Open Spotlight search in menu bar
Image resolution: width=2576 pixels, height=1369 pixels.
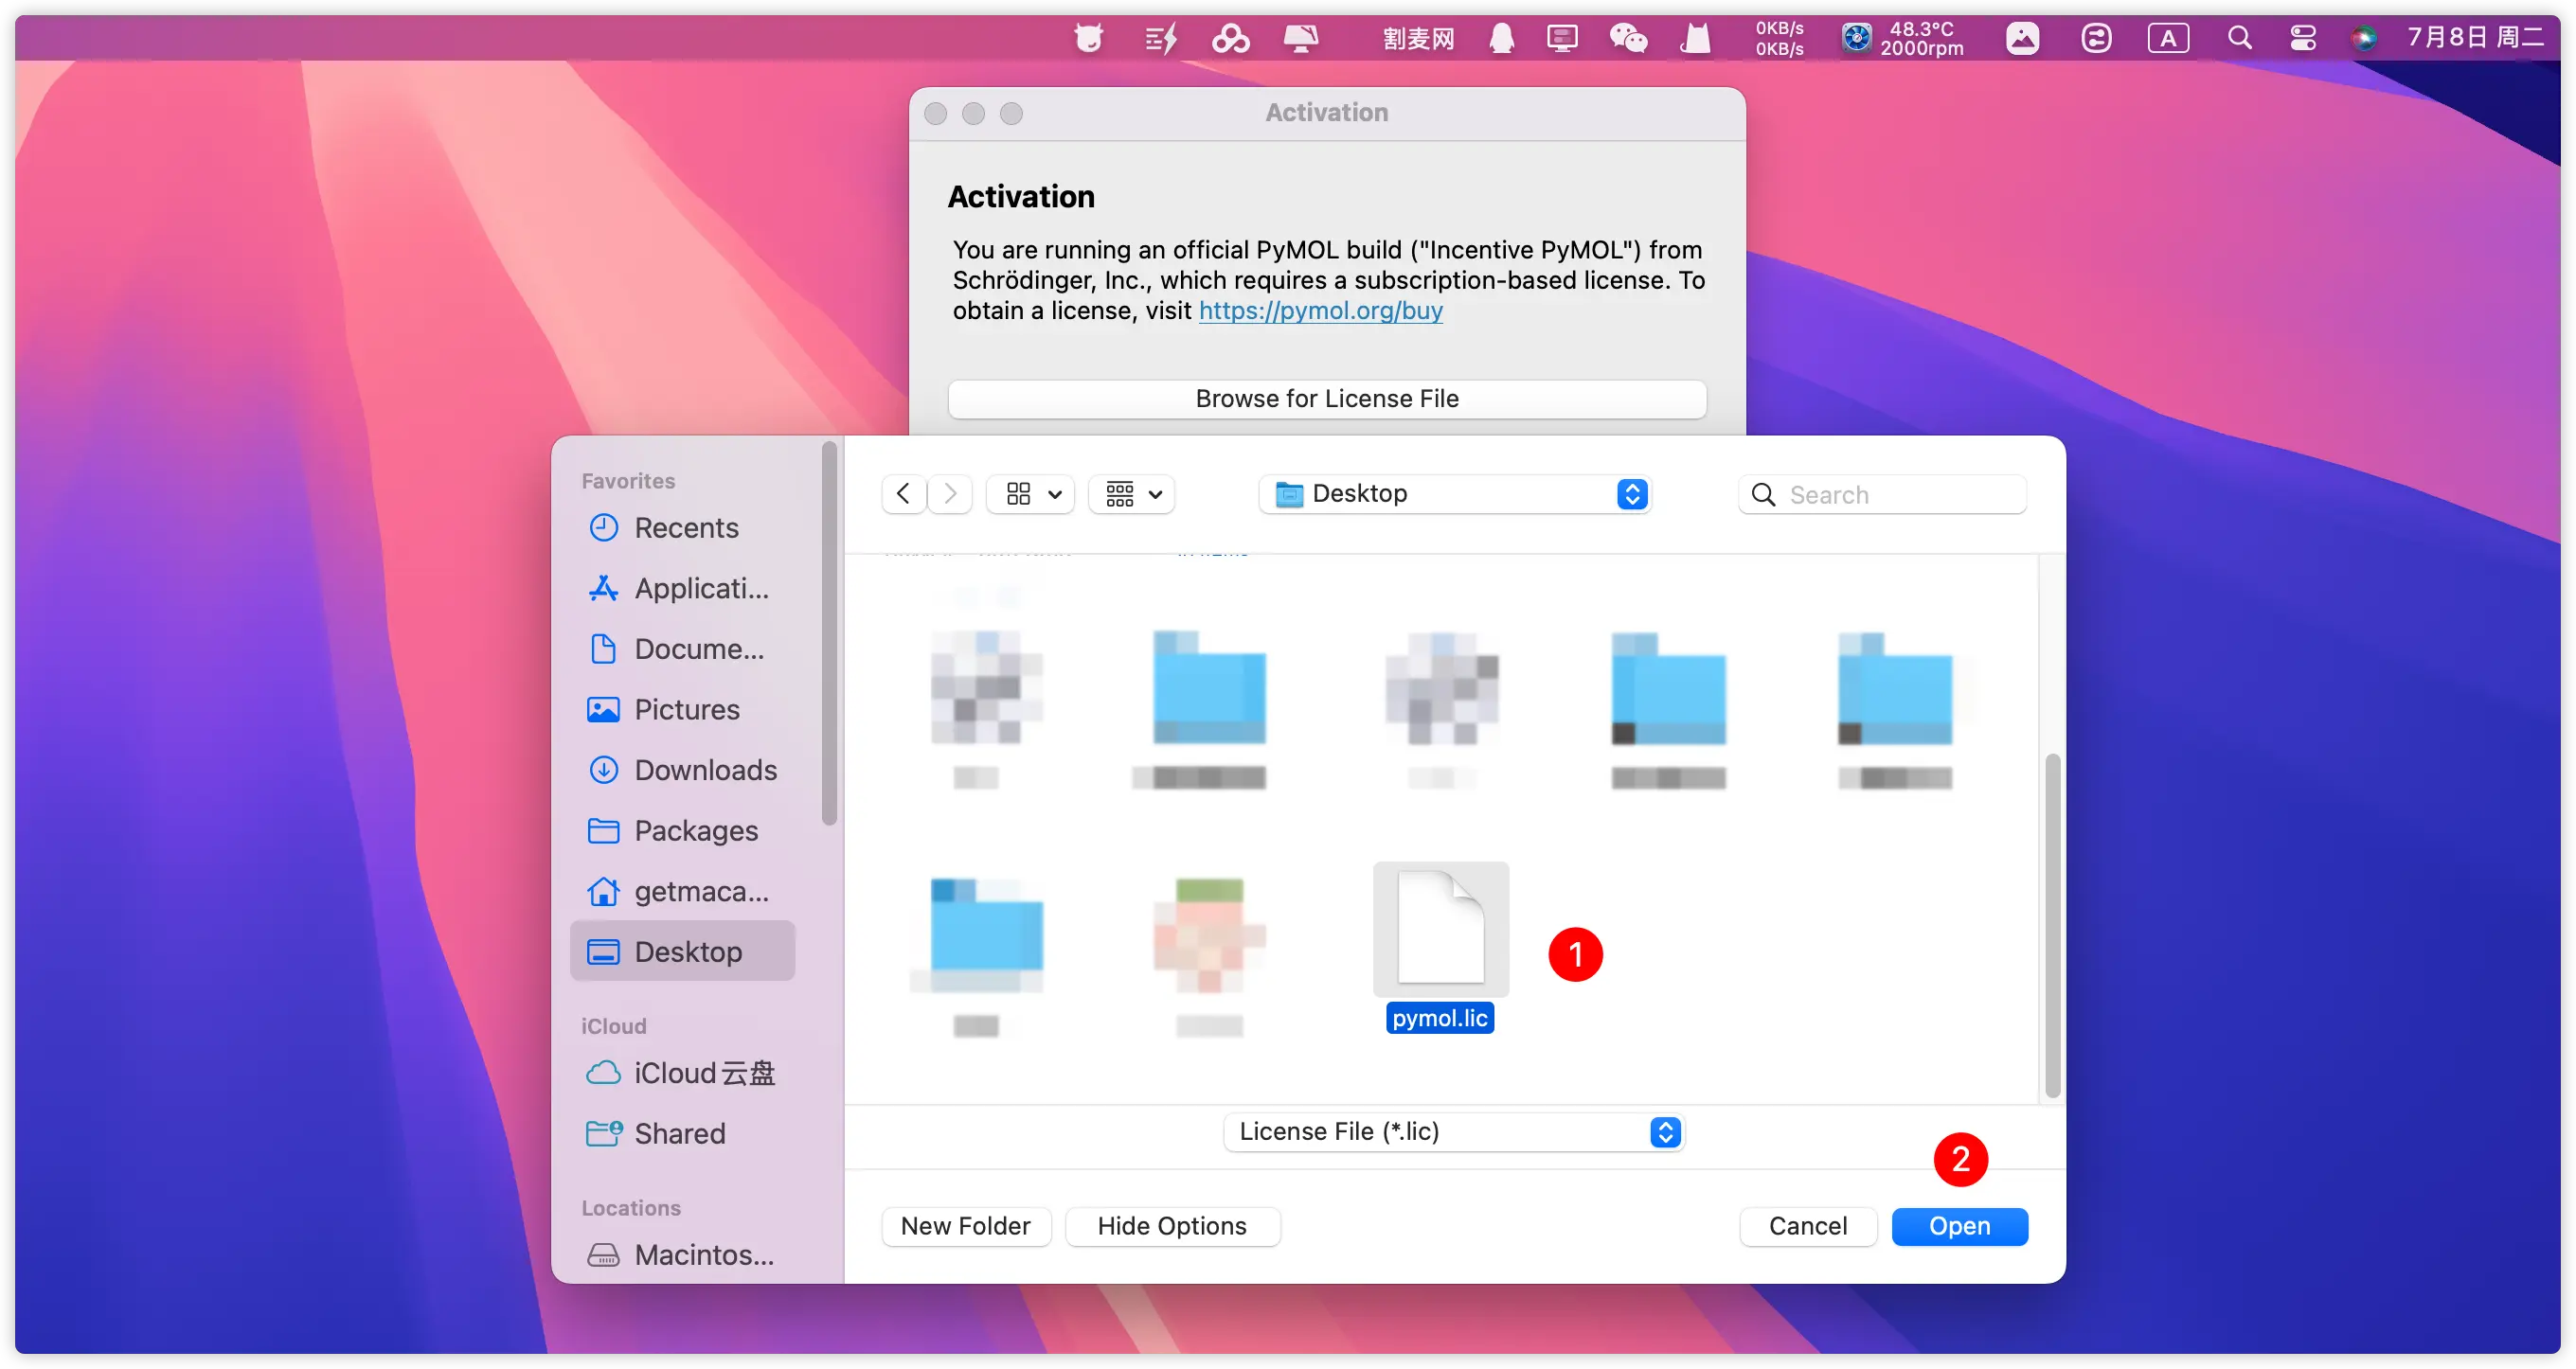click(x=2240, y=39)
